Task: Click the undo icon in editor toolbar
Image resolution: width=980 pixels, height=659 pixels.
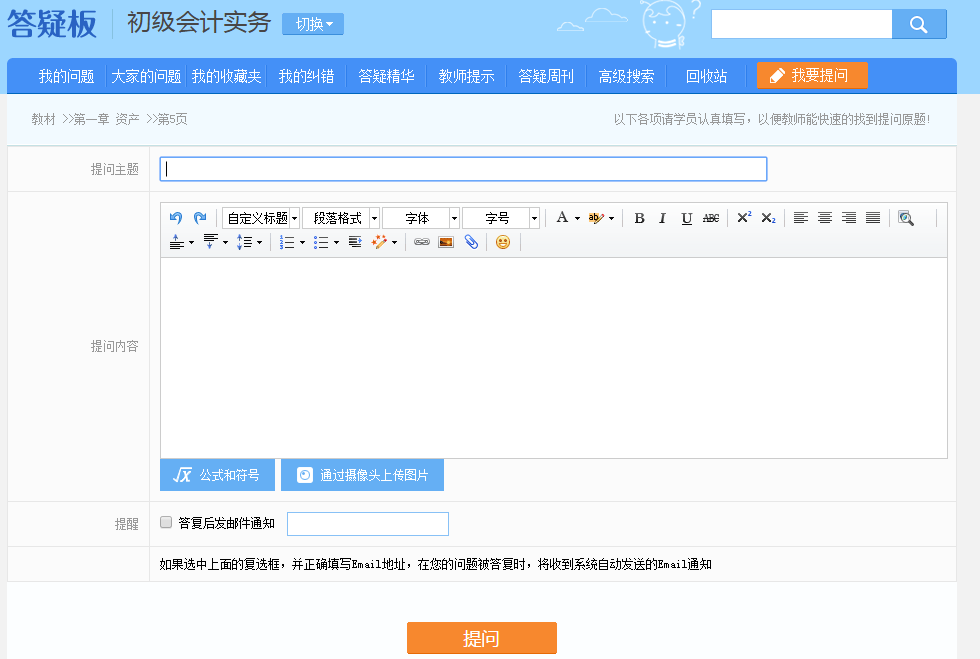Action: click(176, 218)
